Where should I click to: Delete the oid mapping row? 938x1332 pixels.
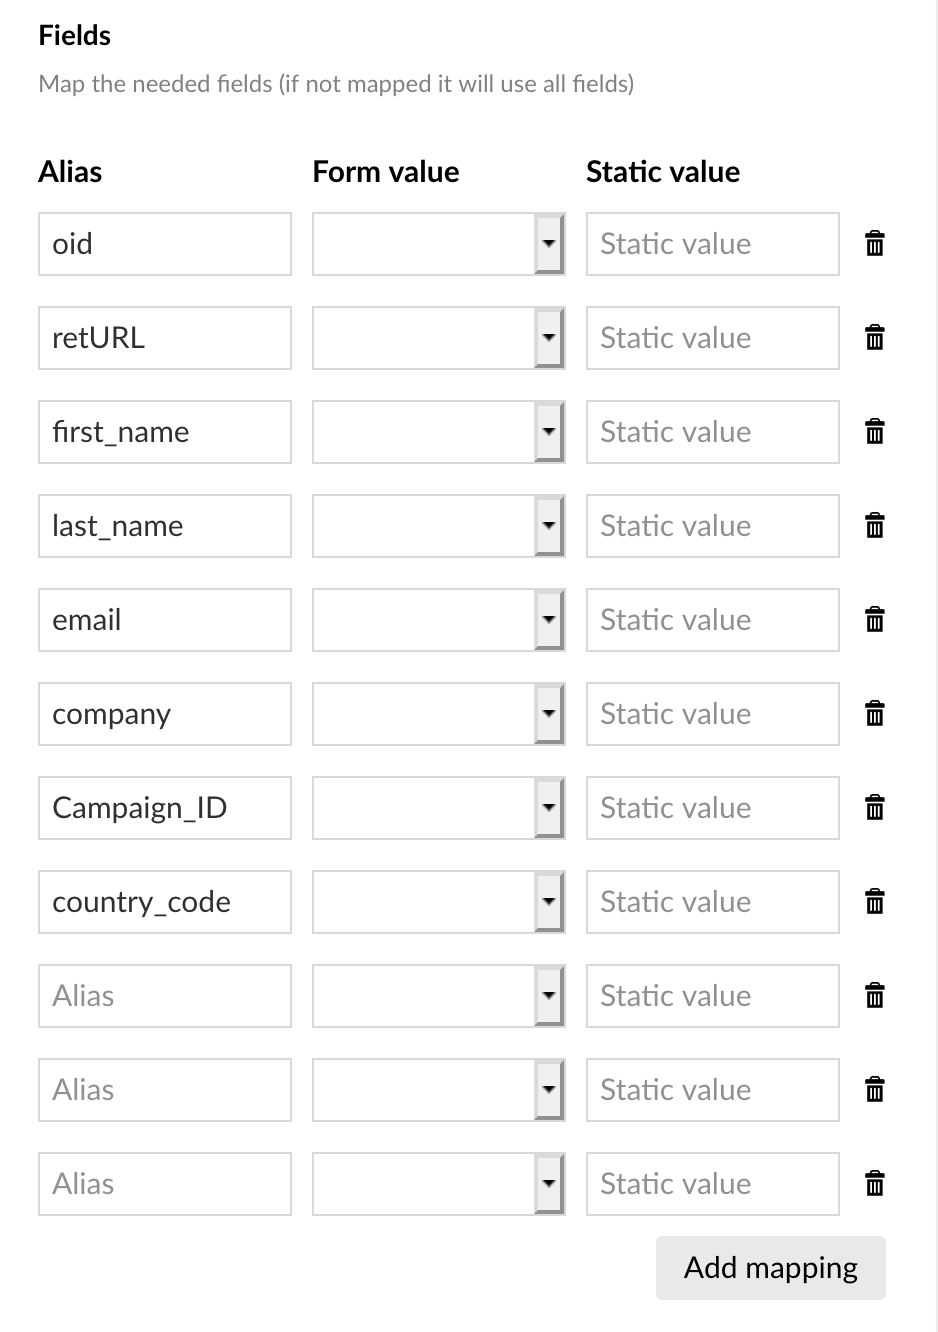tap(874, 244)
